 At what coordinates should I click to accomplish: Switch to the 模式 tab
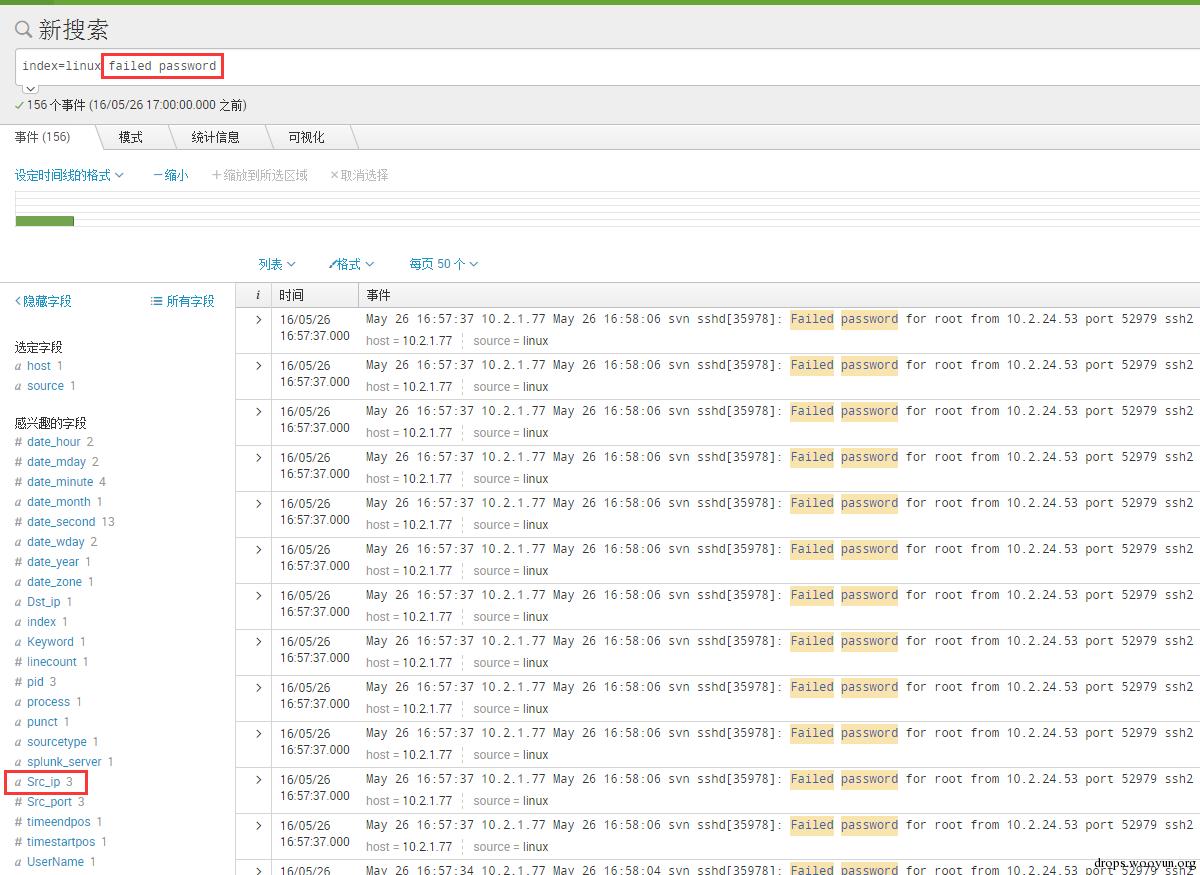coord(131,137)
